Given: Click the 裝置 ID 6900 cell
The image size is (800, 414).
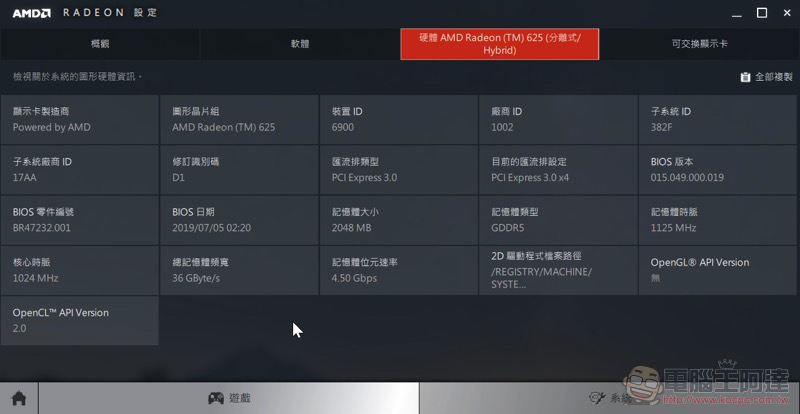Looking at the screenshot, I should coord(399,119).
